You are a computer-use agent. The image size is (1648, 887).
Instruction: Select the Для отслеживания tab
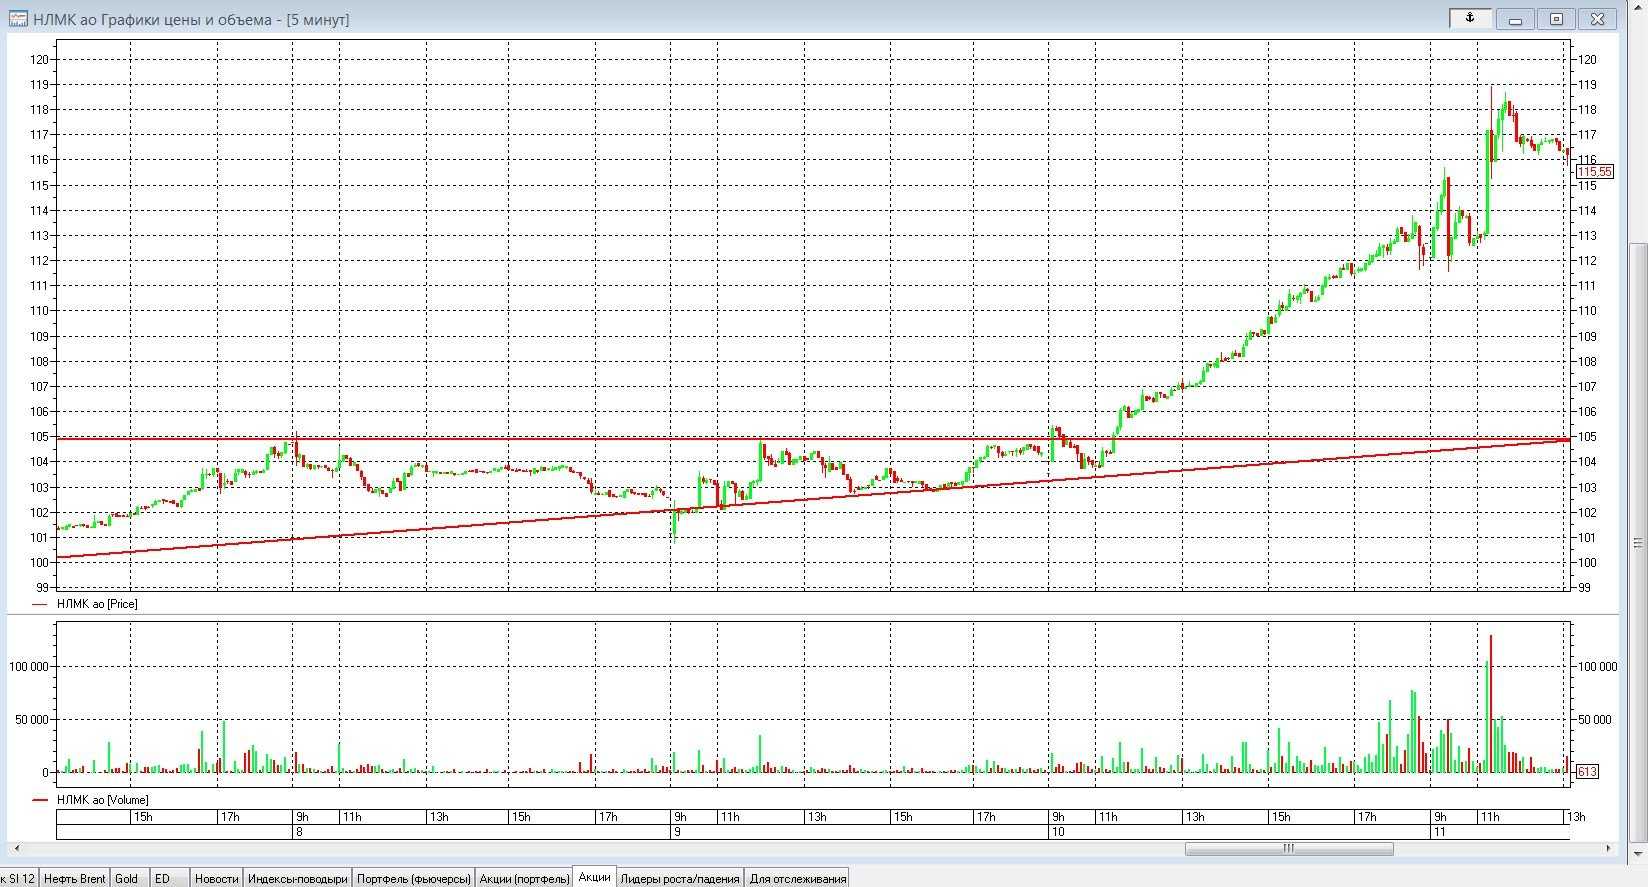[798, 878]
